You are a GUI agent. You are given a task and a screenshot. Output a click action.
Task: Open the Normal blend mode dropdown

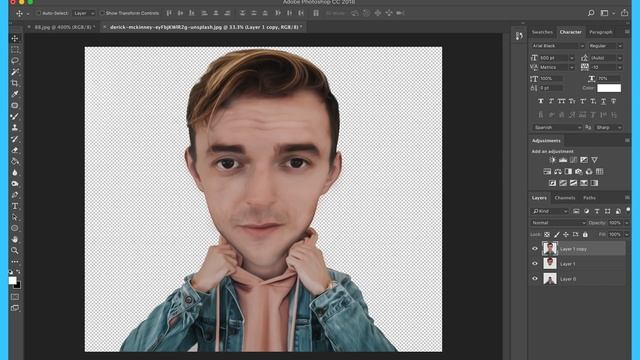coord(558,223)
